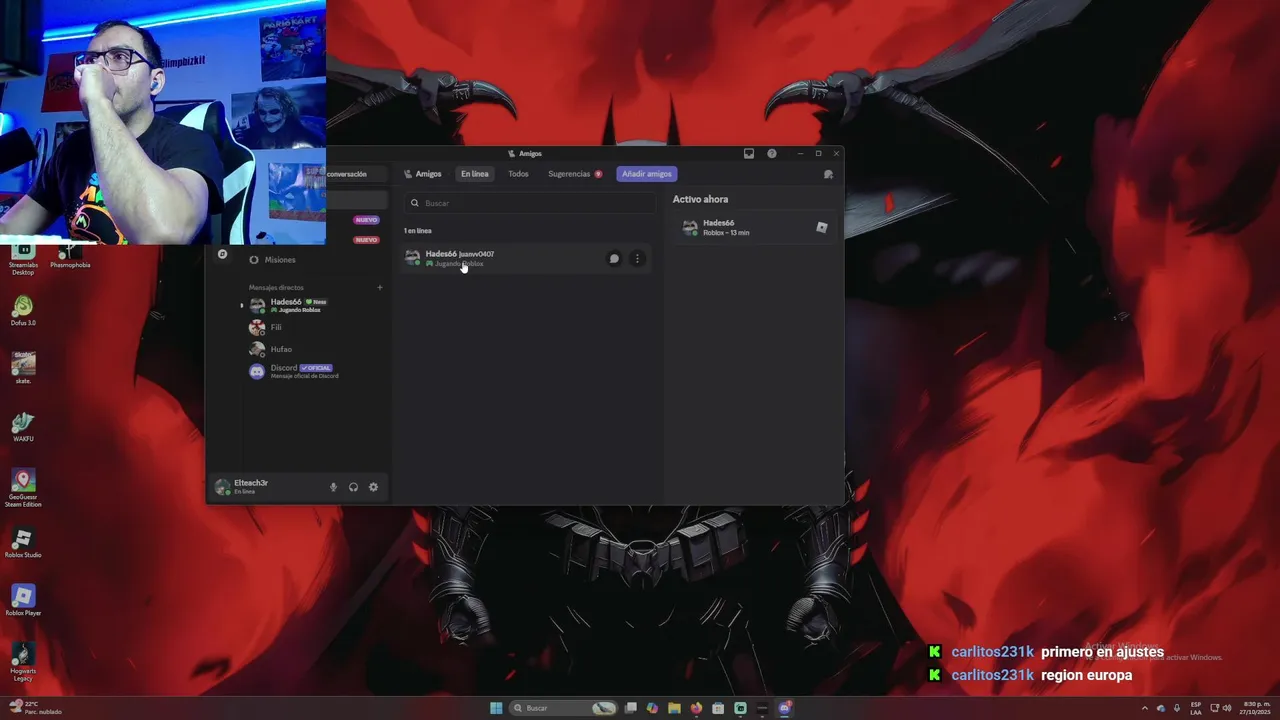Select Hades66 juanvv0407 friend row

click(x=526, y=258)
